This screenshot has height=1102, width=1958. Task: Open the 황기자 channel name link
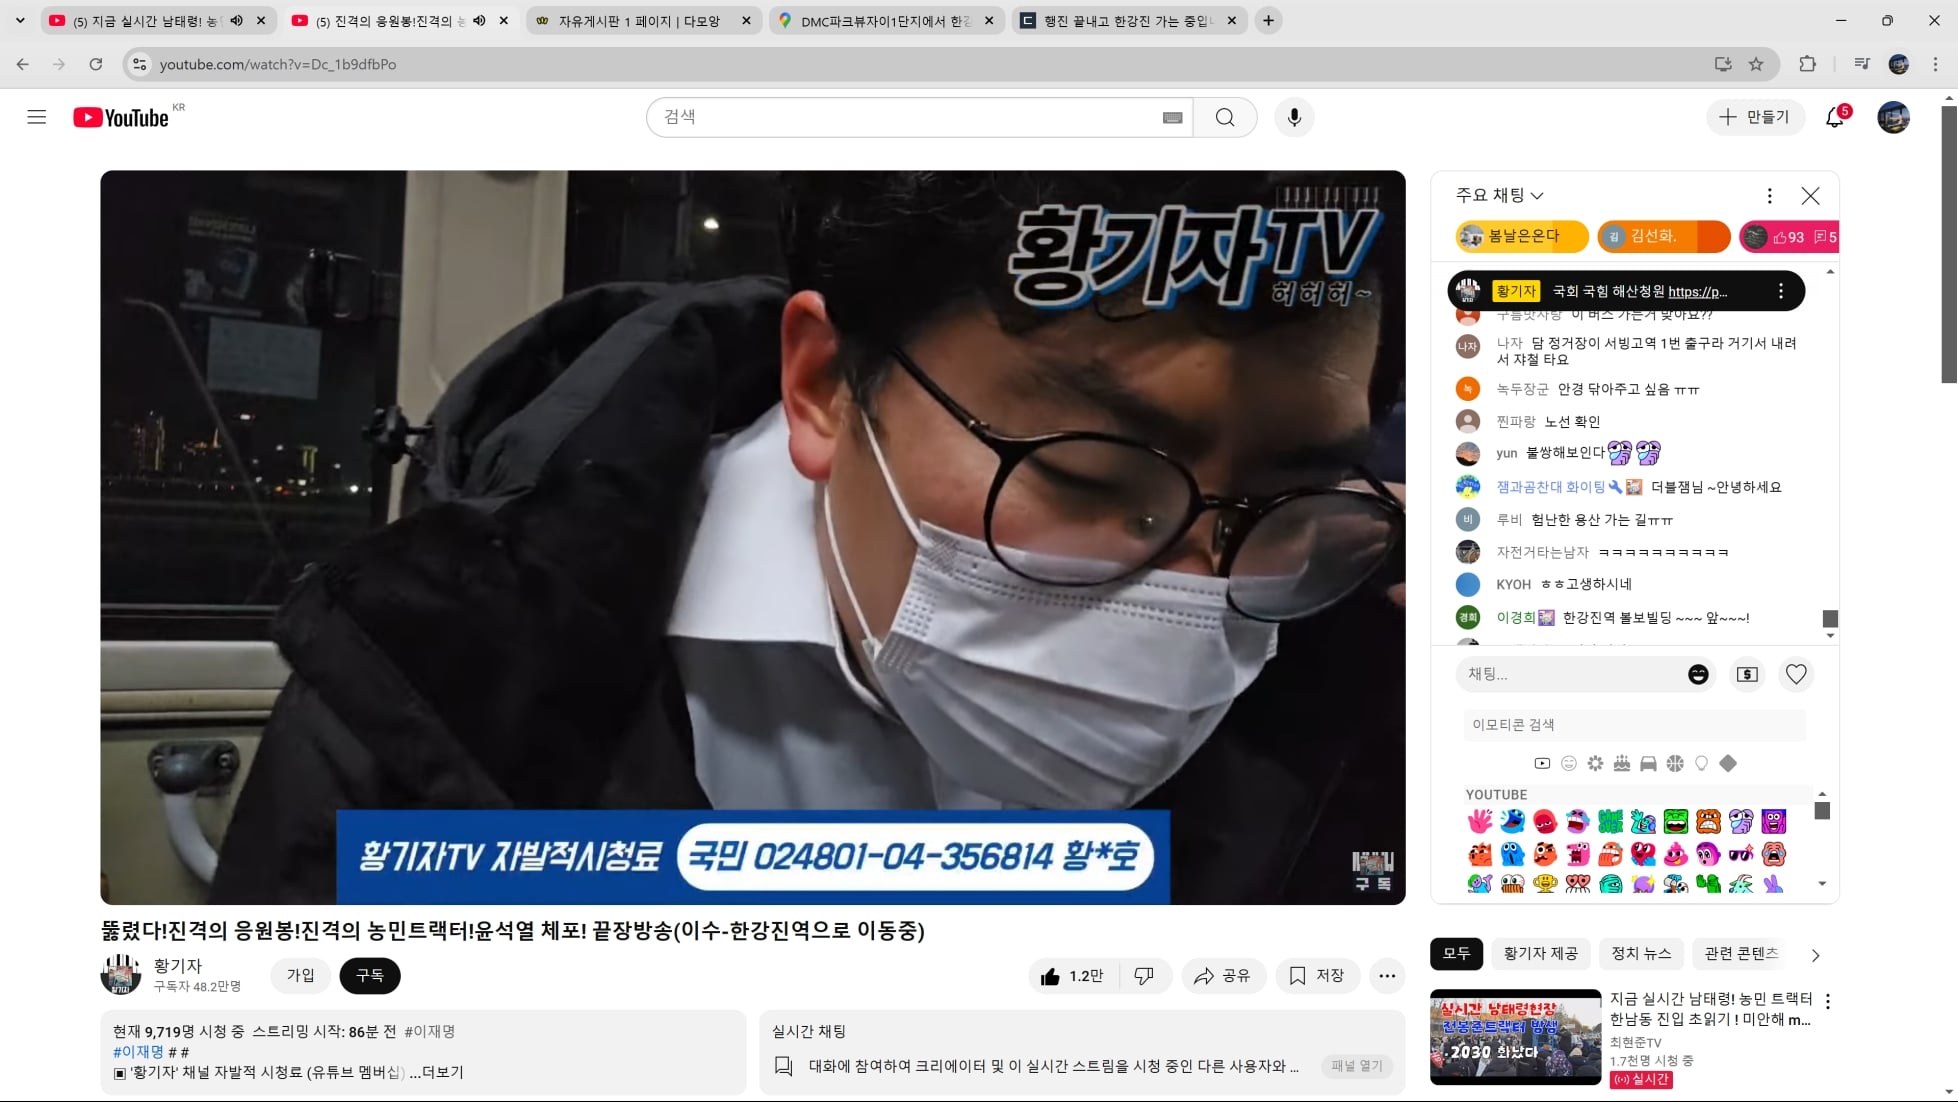[x=178, y=965]
